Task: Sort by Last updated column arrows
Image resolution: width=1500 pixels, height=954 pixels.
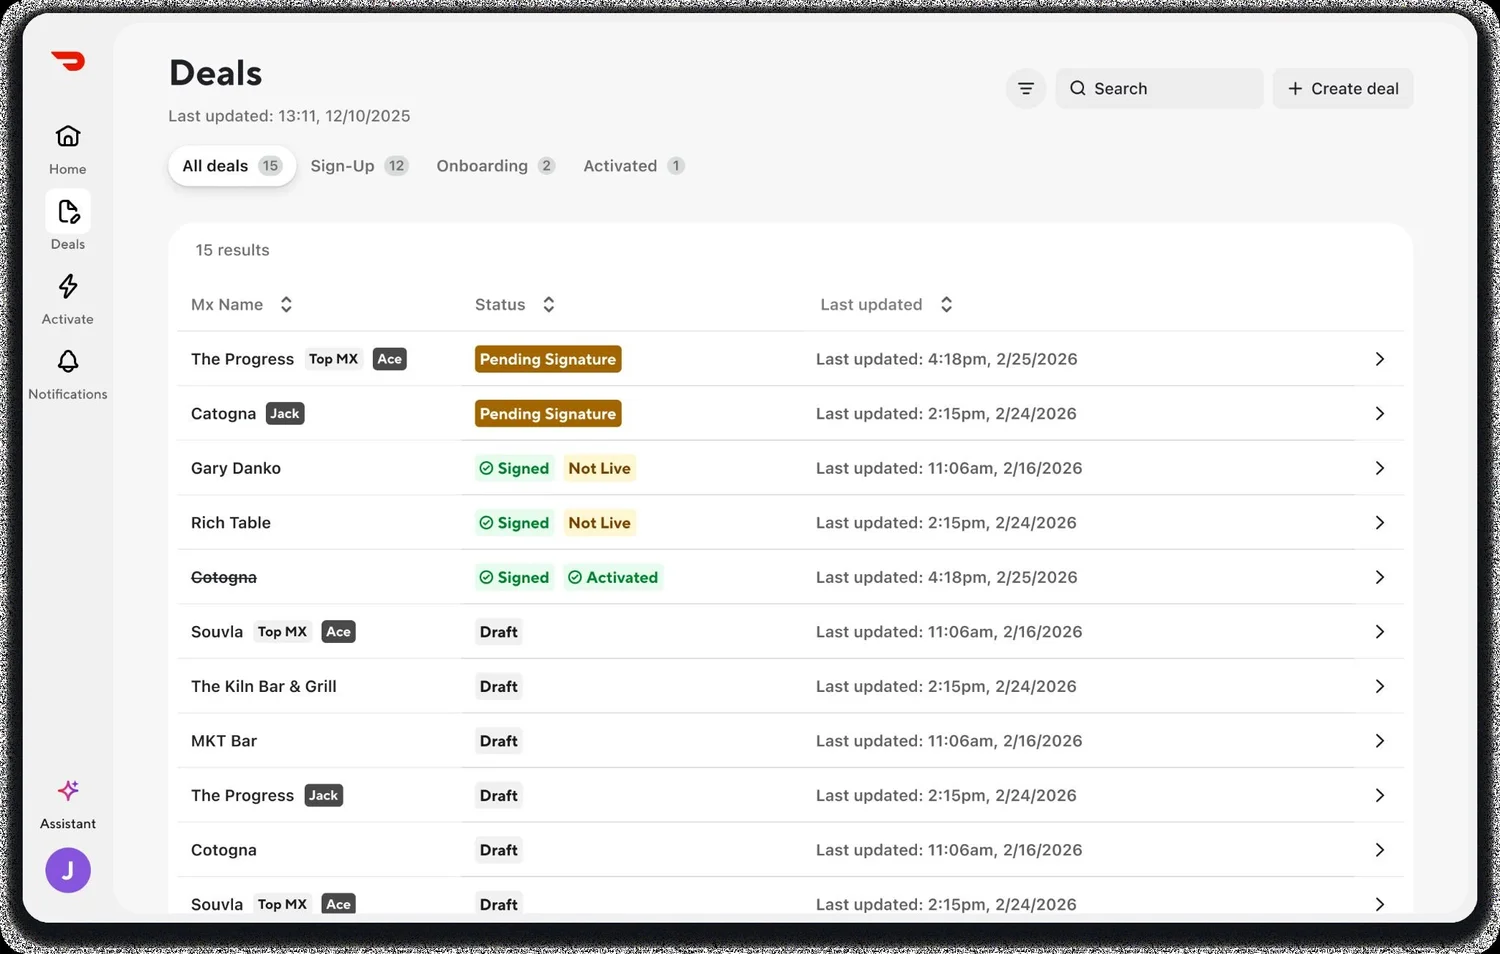Action: click(946, 305)
